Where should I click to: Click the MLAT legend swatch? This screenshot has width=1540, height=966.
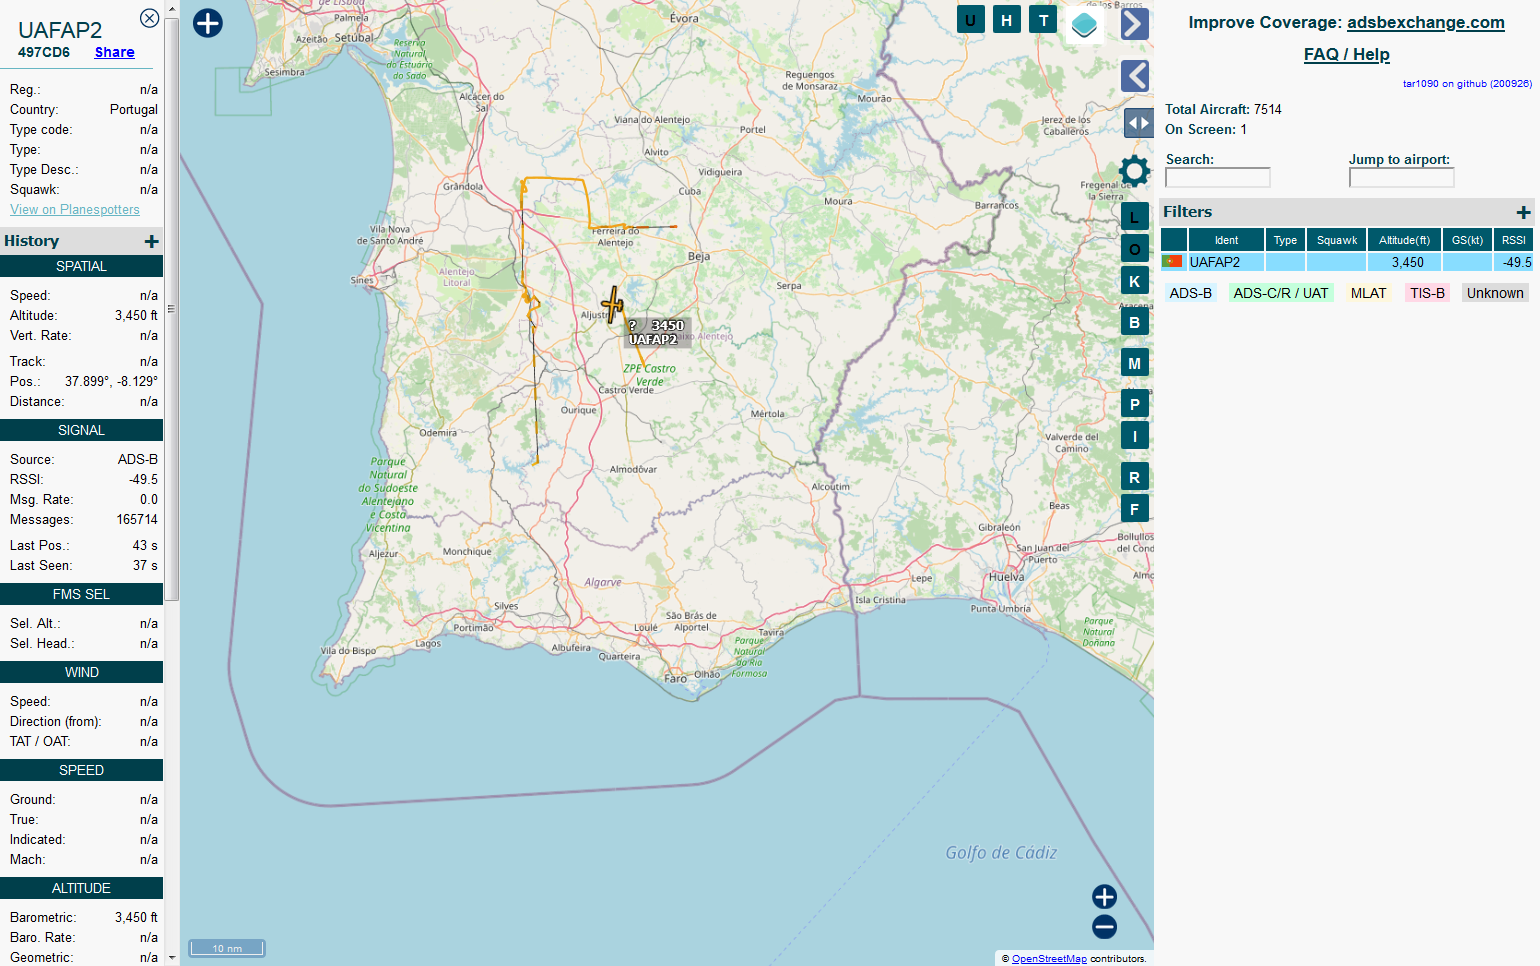[x=1368, y=293]
